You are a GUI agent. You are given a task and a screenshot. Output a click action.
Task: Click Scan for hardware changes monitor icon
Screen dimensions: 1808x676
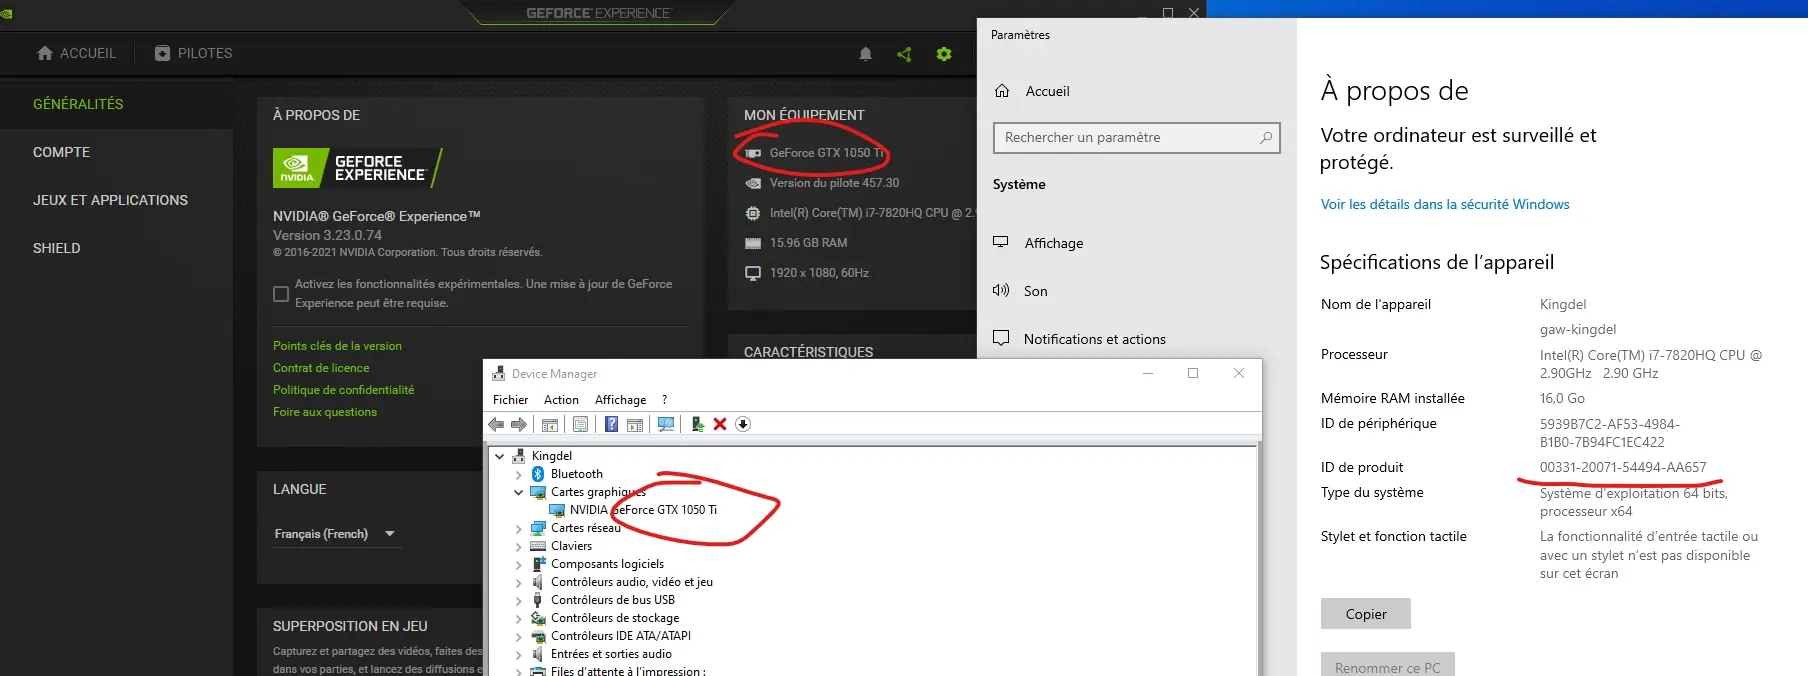tap(666, 424)
